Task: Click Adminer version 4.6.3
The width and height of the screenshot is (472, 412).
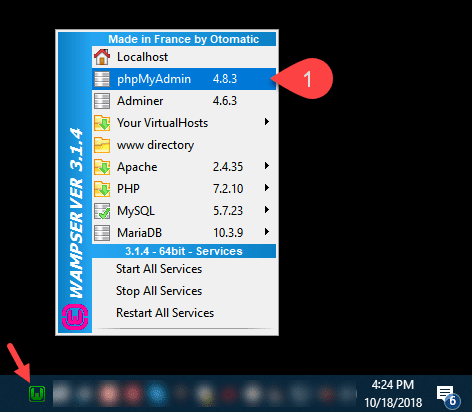Action: [x=225, y=101]
